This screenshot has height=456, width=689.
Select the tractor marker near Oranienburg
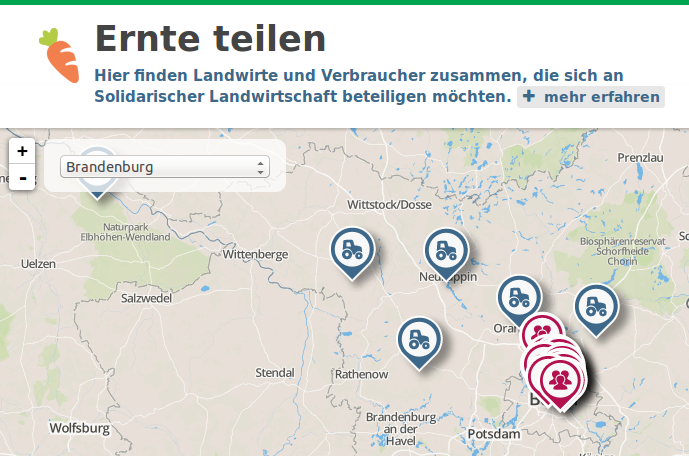click(x=519, y=300)
